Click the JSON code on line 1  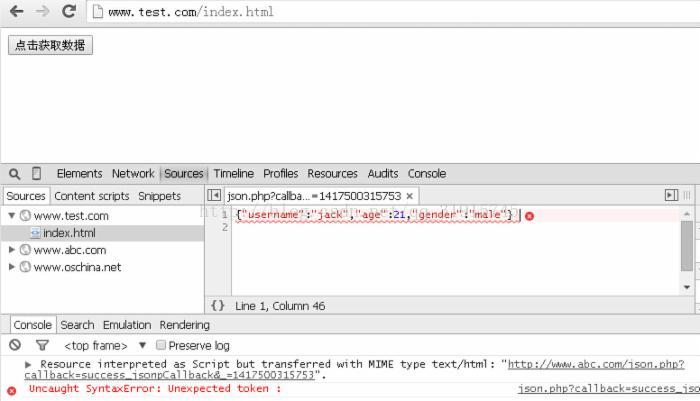(x=374, y=215)
